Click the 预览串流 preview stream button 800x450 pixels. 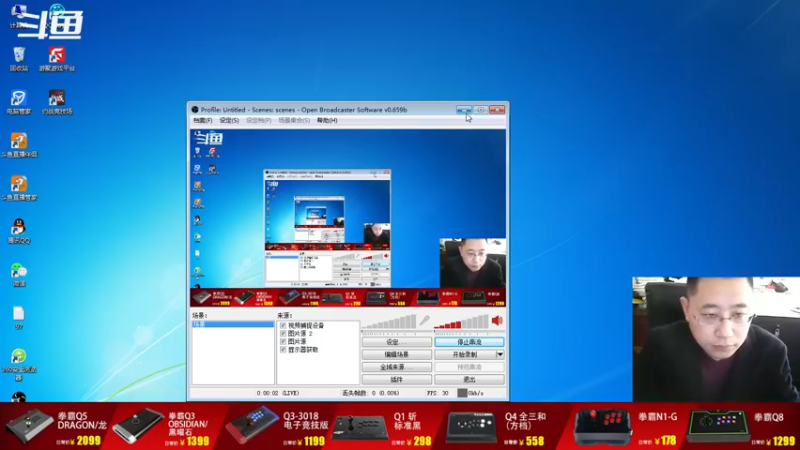click(469, 367)
